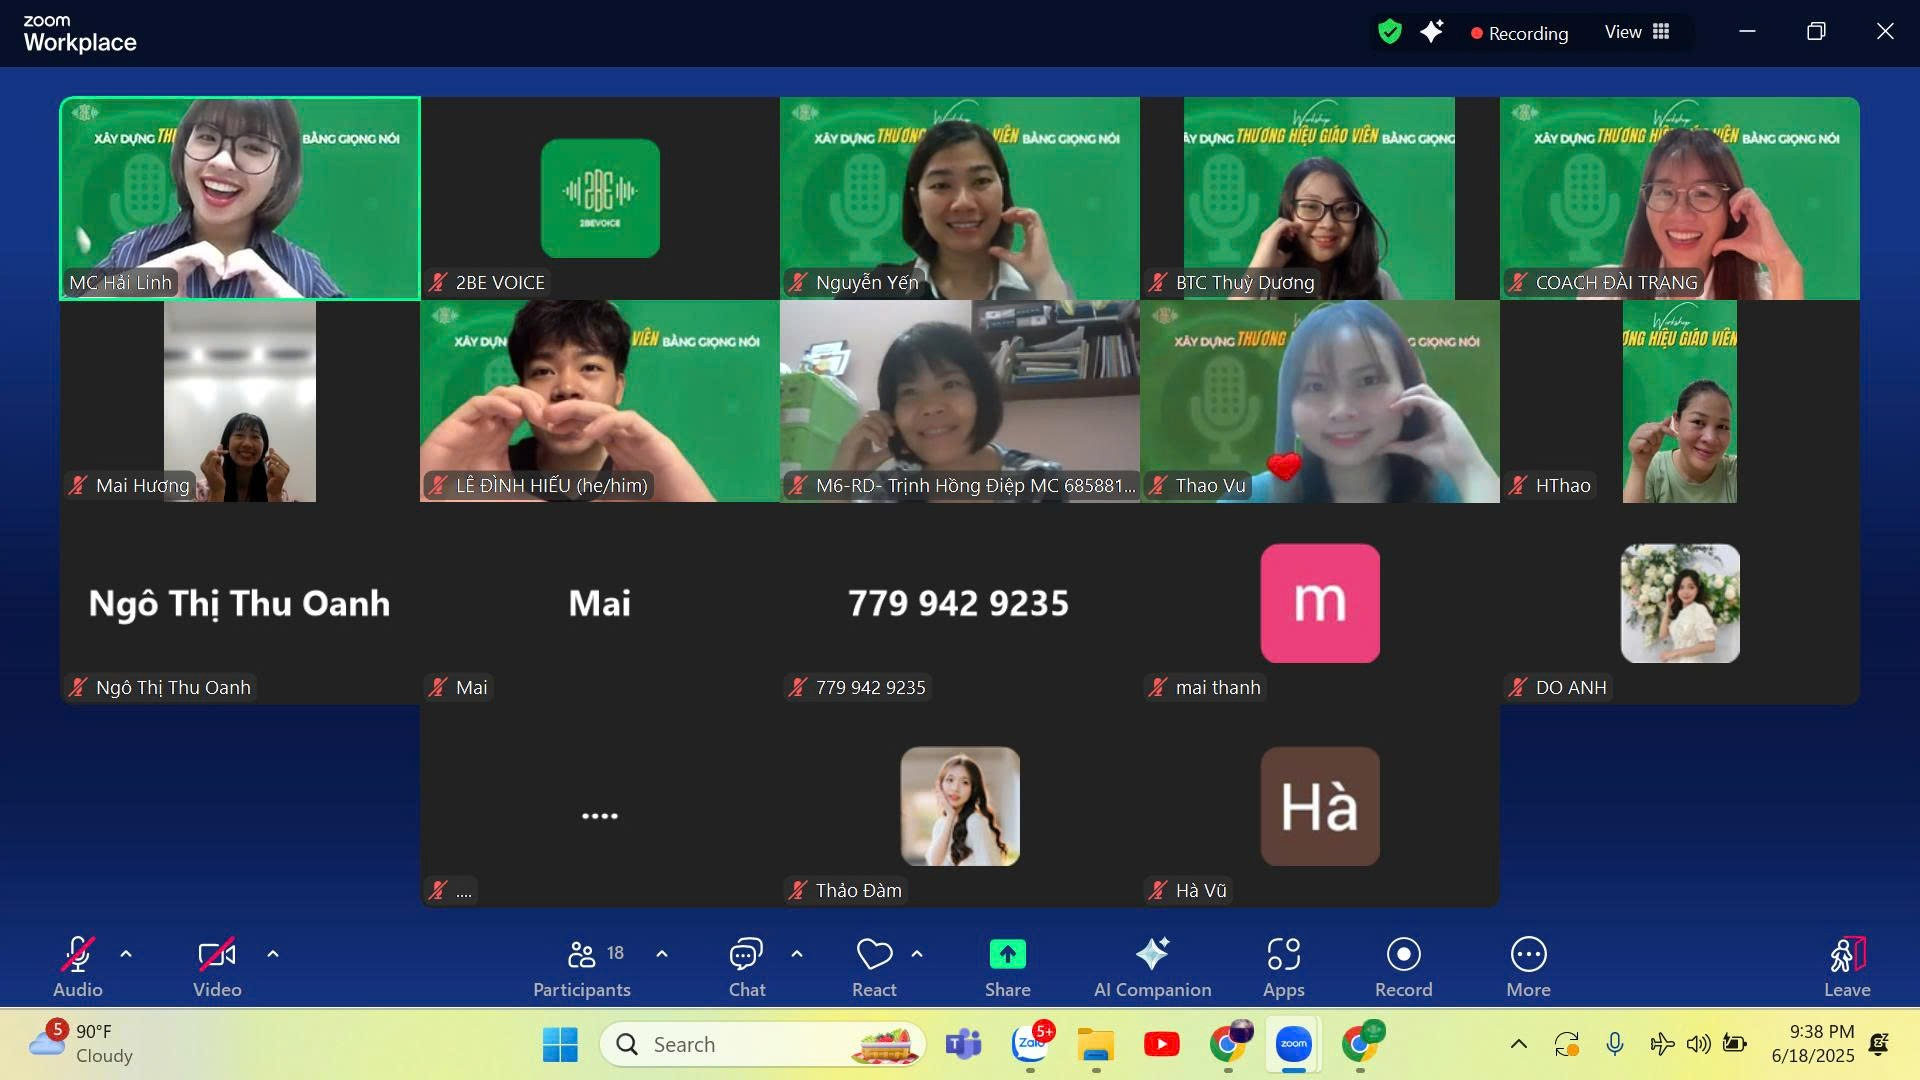The width and height of the screenshot is (1920, 1080).
Task: Click the green encryption shield icon
Action: coord(1389,32)
